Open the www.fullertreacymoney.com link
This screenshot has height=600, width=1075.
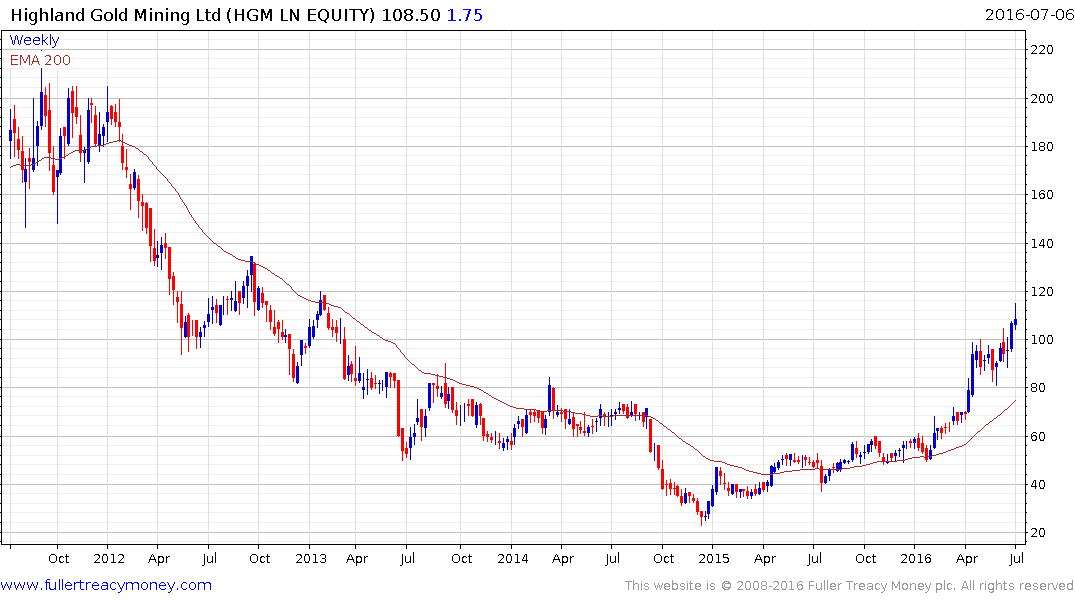106,585
